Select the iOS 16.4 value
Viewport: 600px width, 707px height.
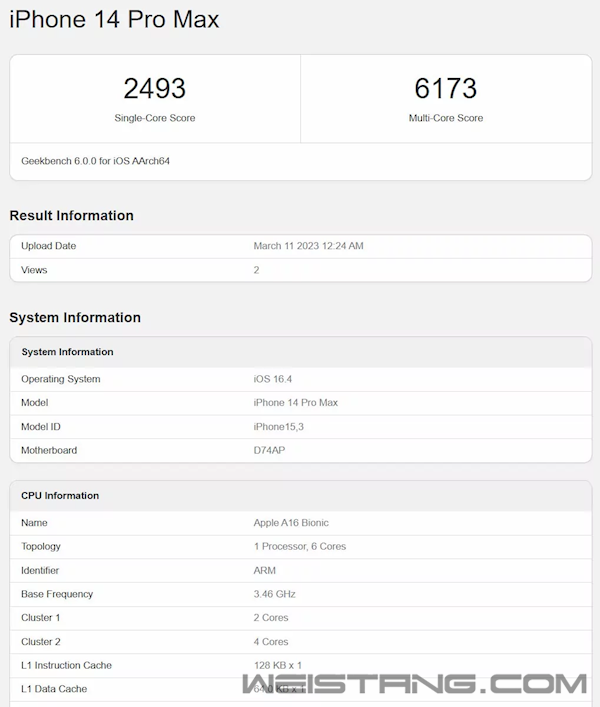click(x=273, y=379)
